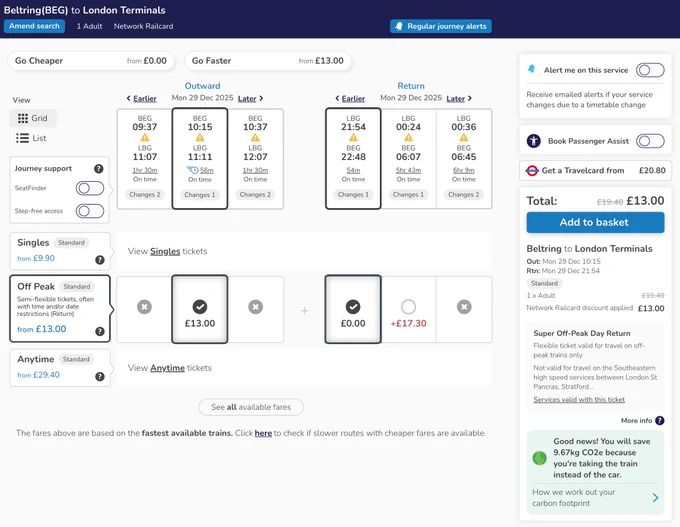Select the £0.00 return fare option
This screenshot has height=527, width=680.
pos(353,309)
